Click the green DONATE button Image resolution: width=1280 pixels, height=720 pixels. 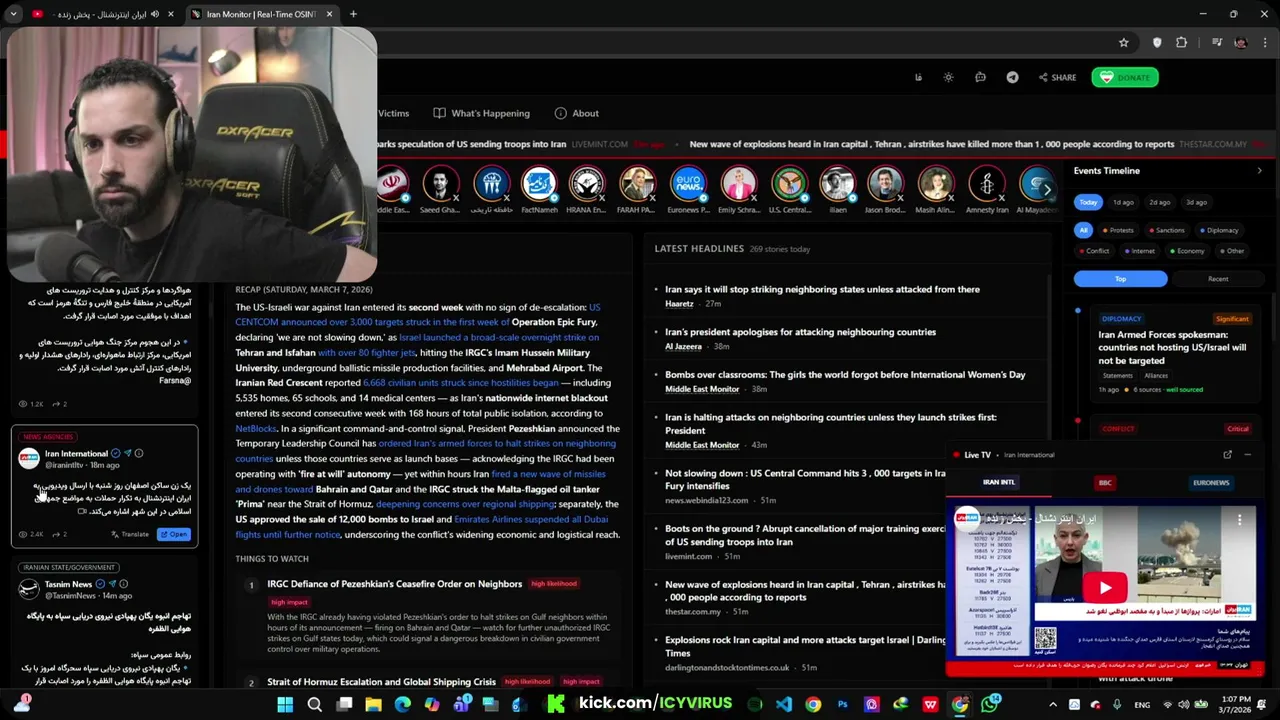[1125, 77]
